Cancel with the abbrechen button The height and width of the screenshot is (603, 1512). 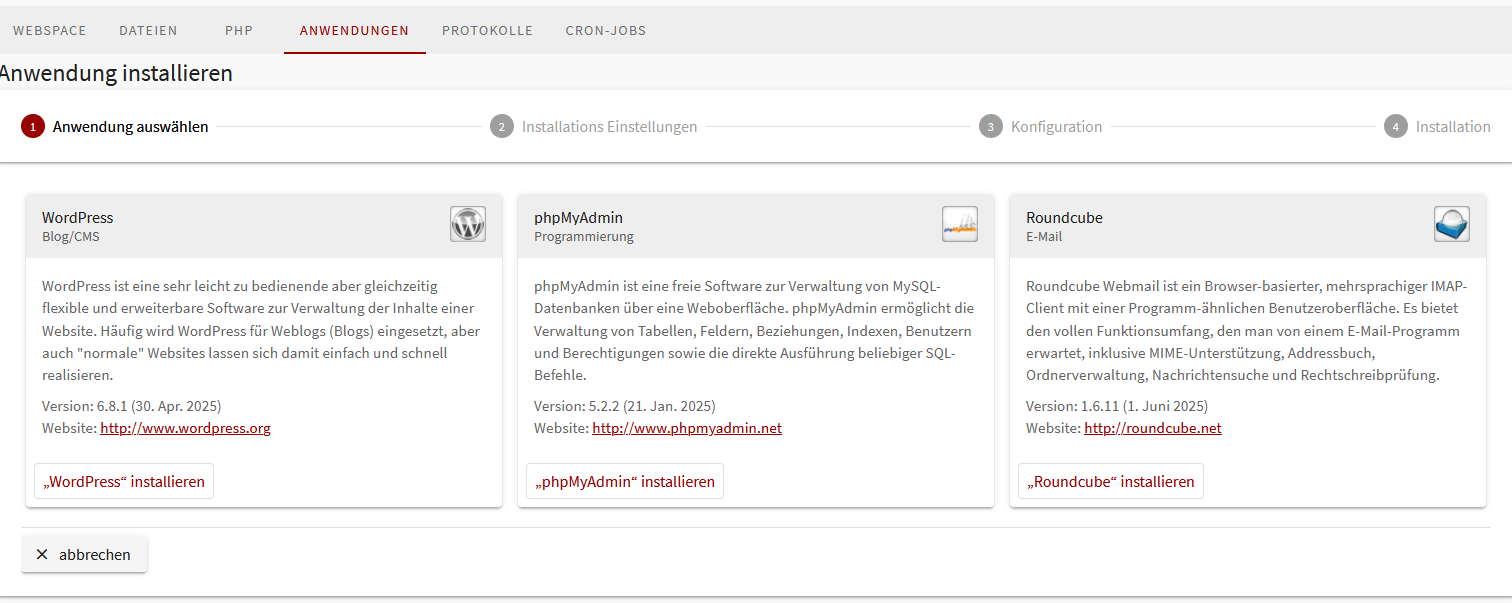84,554
